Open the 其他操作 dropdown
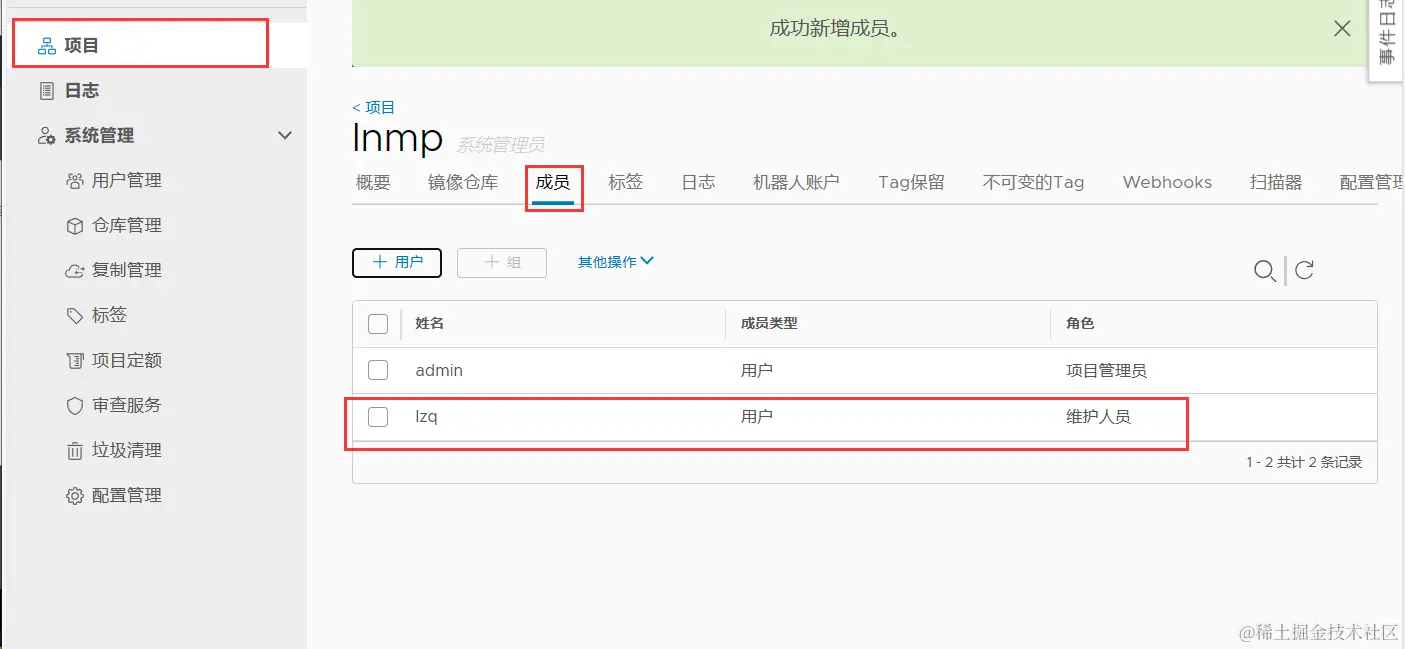Image resolution: width=1405 pixels, height=649 pixels. point(616,262)
